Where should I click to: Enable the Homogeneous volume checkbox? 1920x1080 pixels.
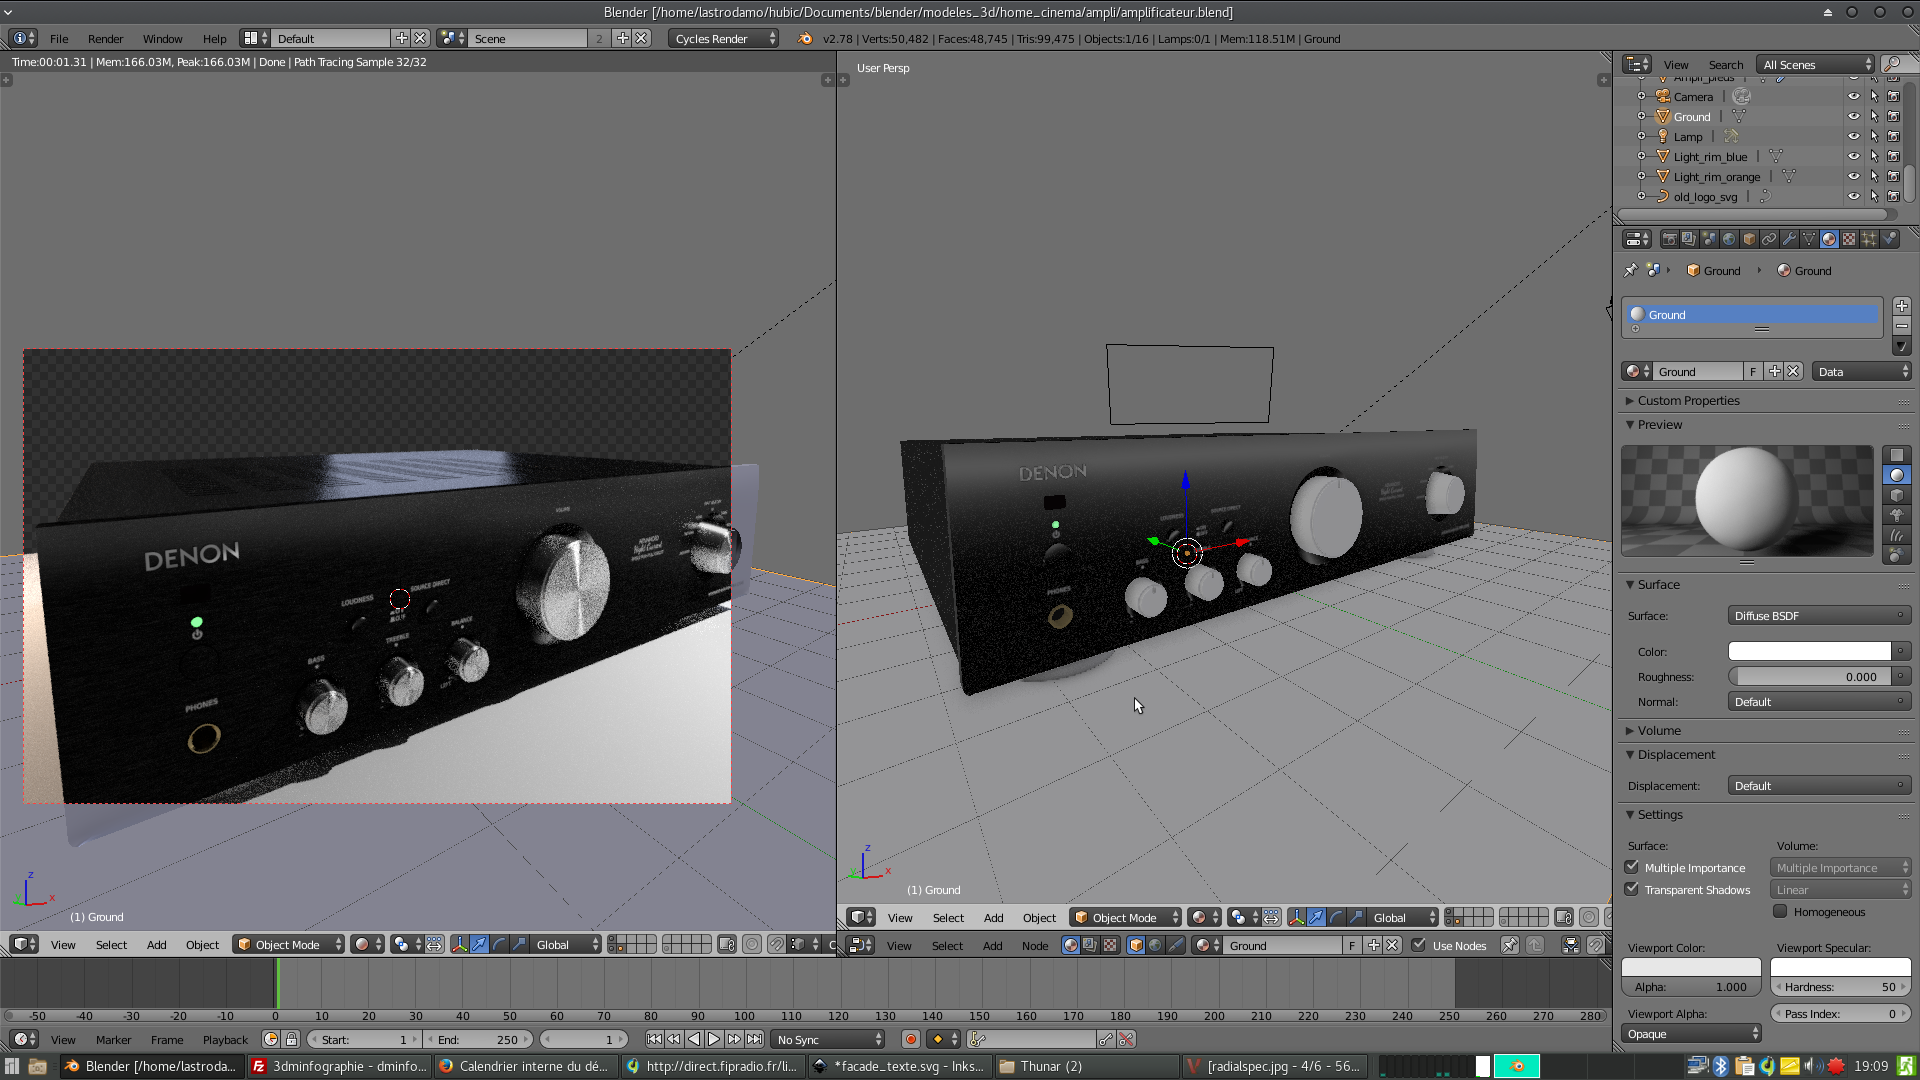1780,911
